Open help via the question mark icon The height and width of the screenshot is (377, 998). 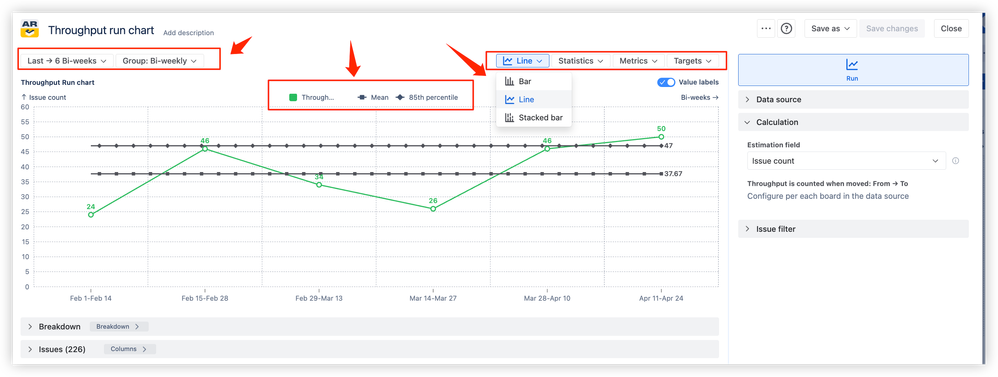787,29
